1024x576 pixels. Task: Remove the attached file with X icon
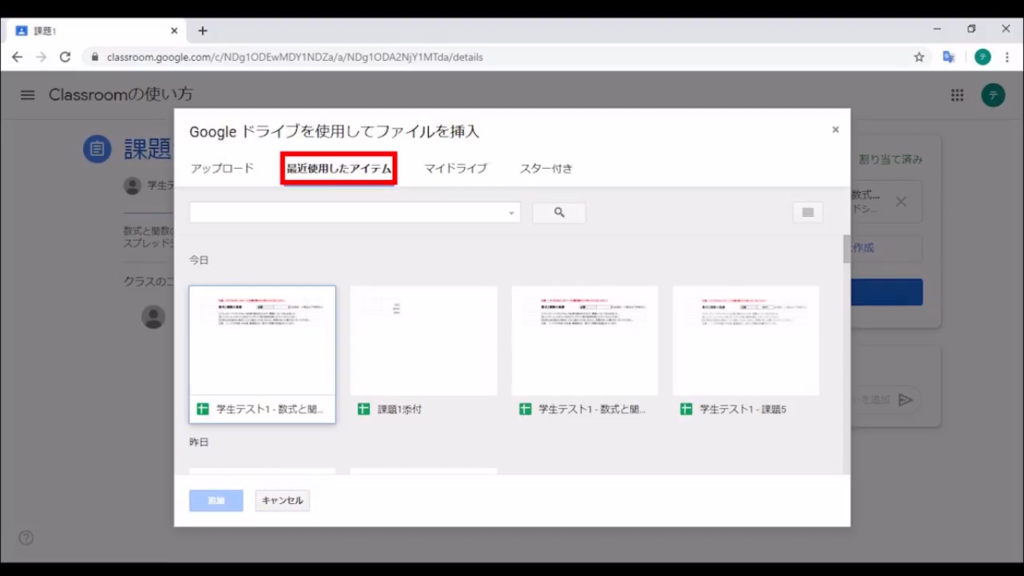[901, 201]
